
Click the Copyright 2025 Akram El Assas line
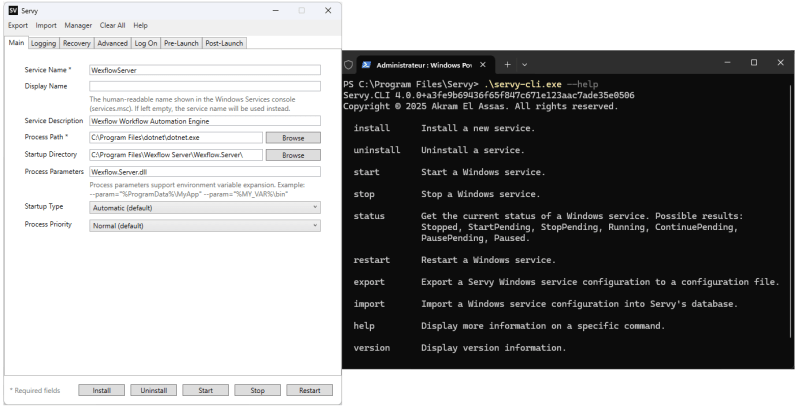click(x=480, y=106)
